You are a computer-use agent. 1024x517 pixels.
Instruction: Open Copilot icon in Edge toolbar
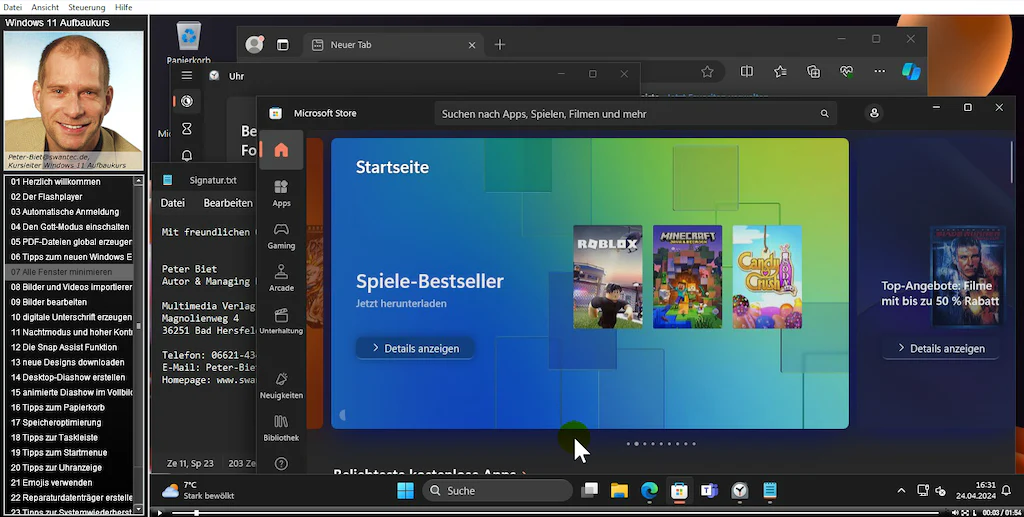click(x=911, y=71)
